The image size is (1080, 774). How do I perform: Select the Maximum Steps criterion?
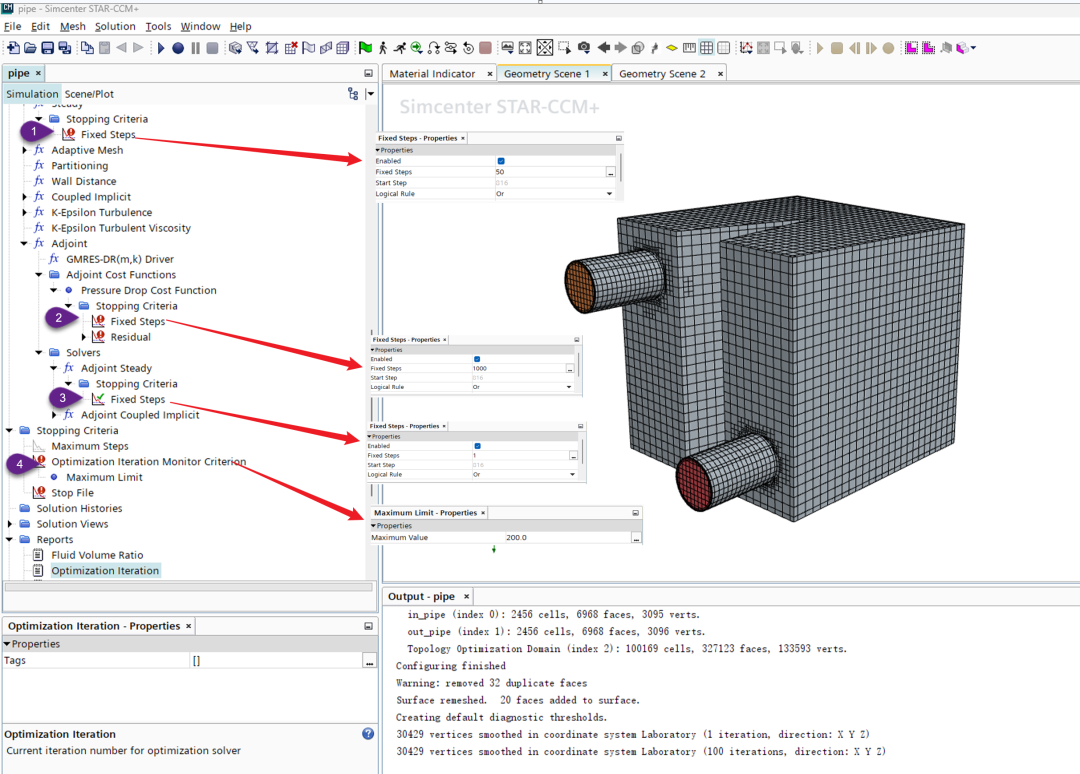pos(90,446)
